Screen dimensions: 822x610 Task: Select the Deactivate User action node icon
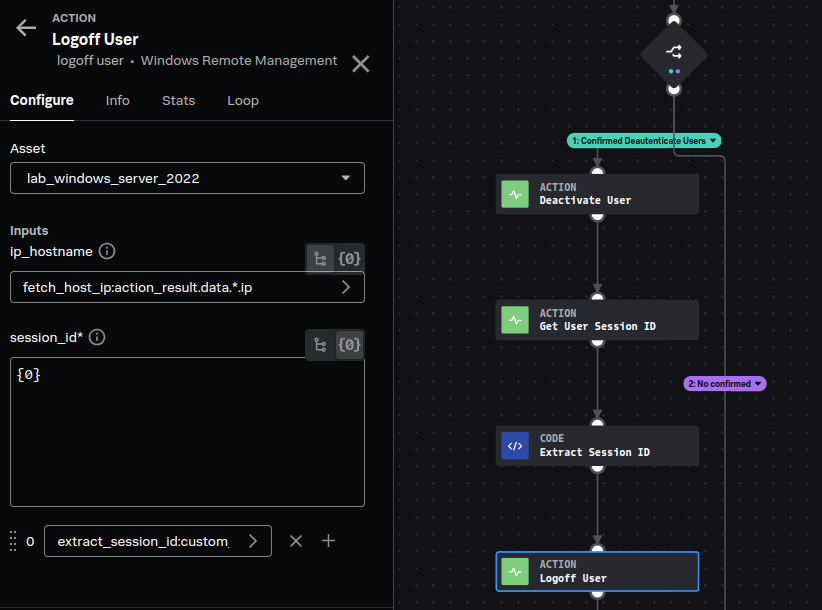[x=515, y=194]
